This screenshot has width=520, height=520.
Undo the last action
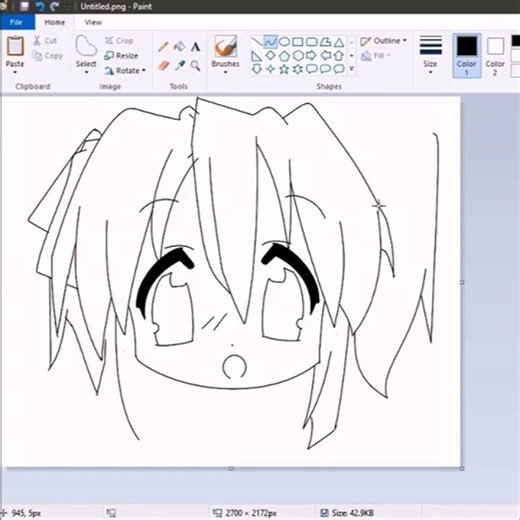tap(40, 6)
